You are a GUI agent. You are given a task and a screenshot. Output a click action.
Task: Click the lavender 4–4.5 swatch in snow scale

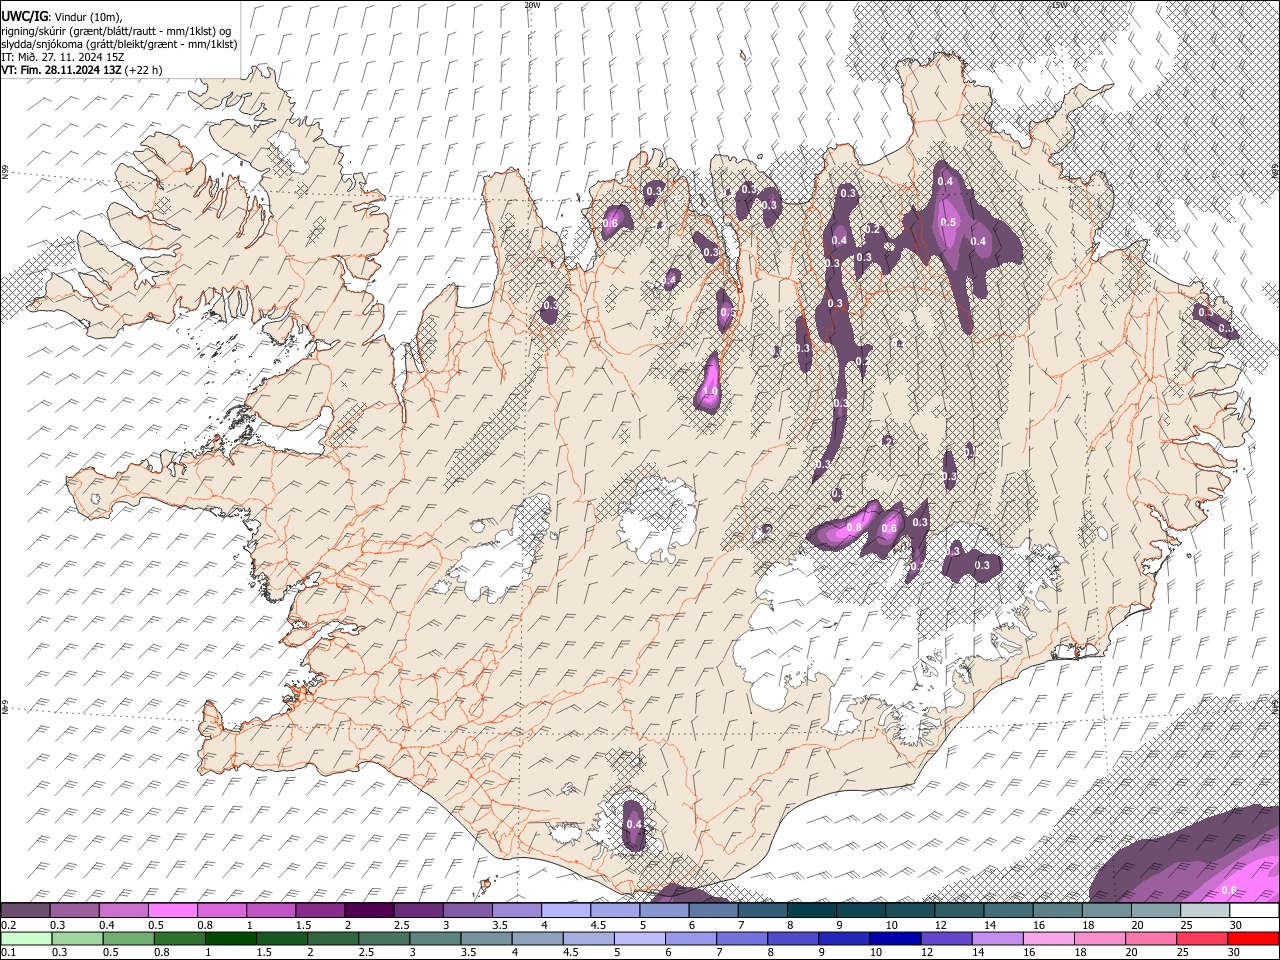566,911
